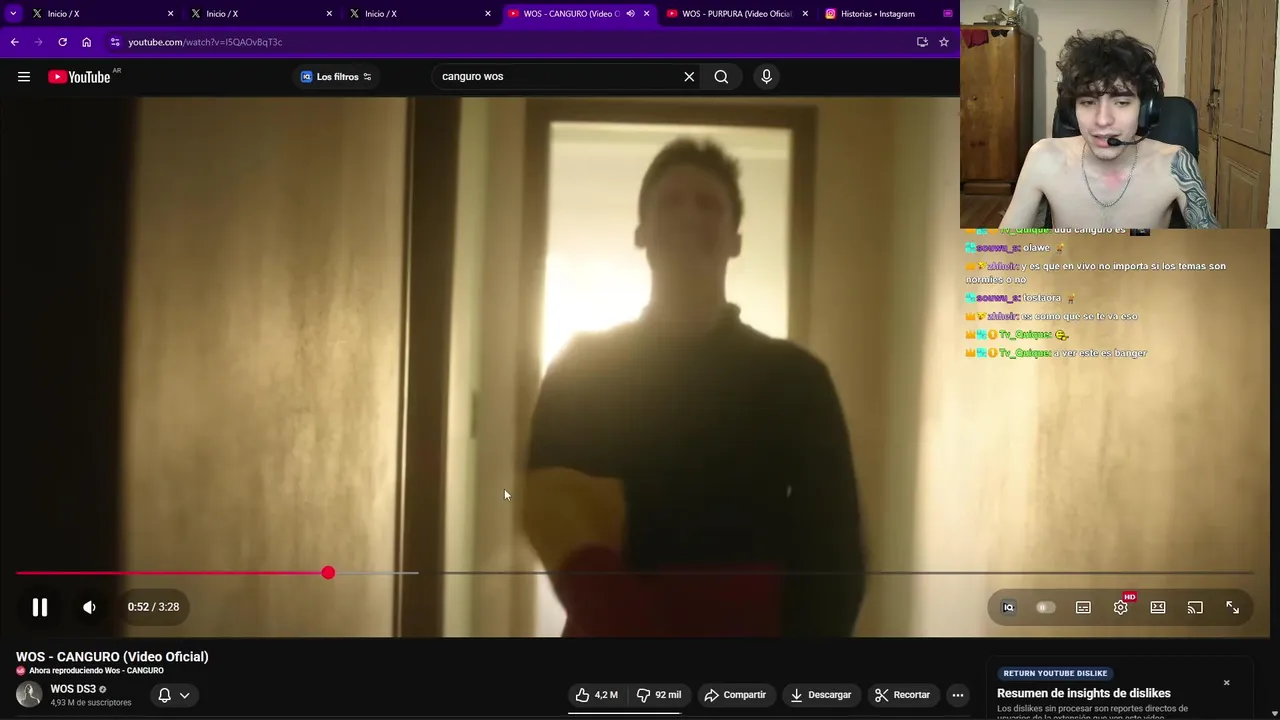Close the dislike insights panel

click(1226, 683)
